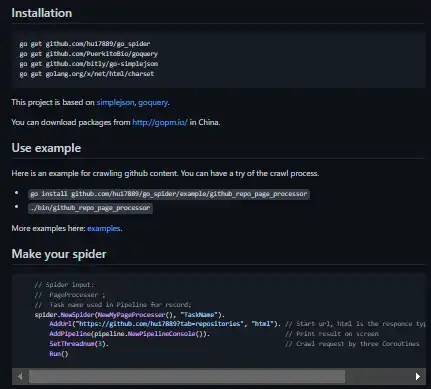Click the comment '// Crawl request by three Coroutines'
Screen dimensions: 431x389
352,344
